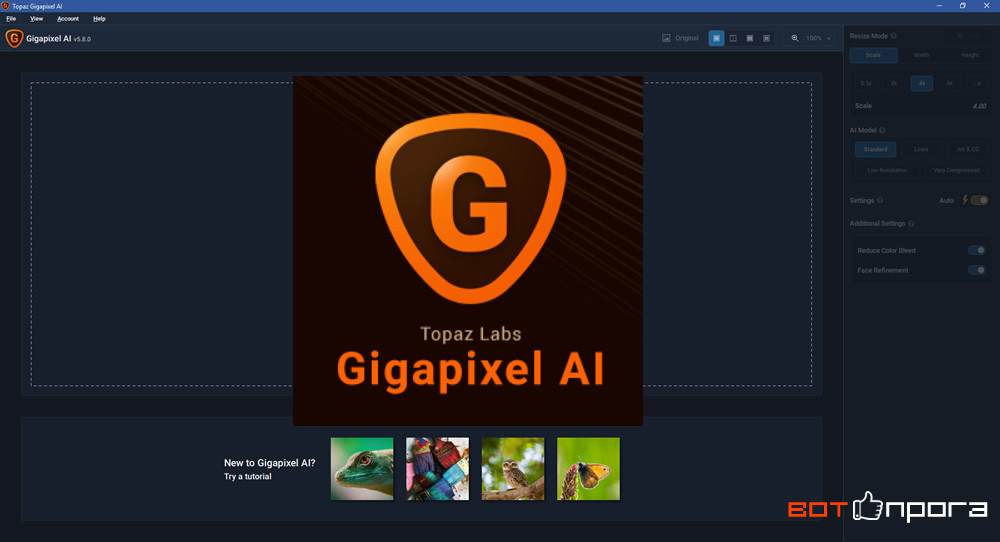
Task: Toggle Face Refinement switch
Action: coord(976,270)
